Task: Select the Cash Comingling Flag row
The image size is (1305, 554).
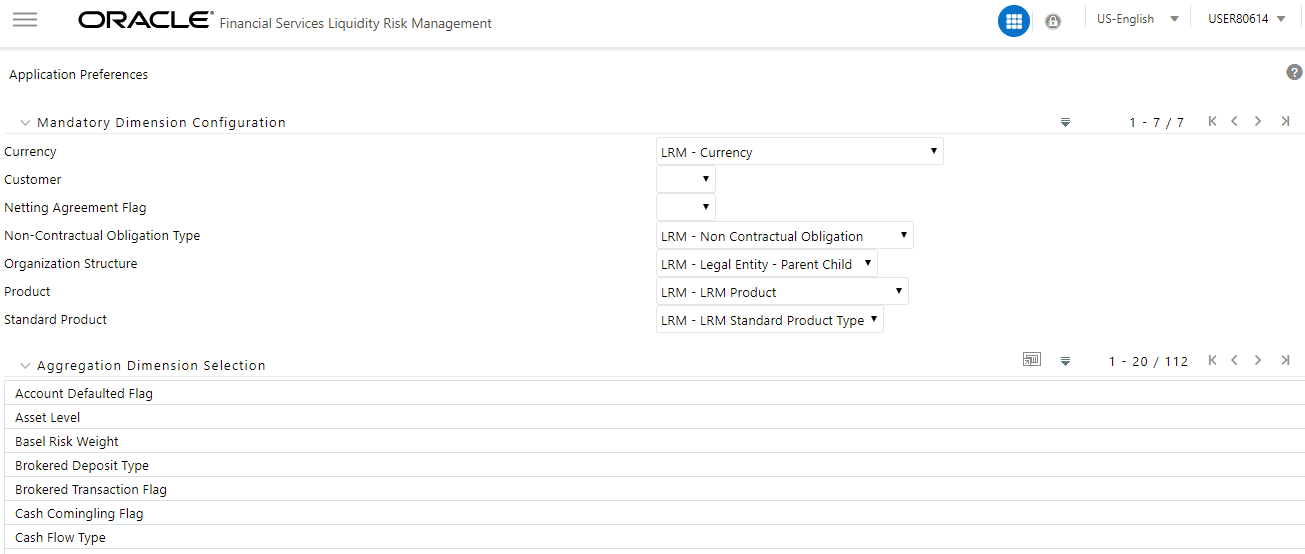Action: (654, 513)
